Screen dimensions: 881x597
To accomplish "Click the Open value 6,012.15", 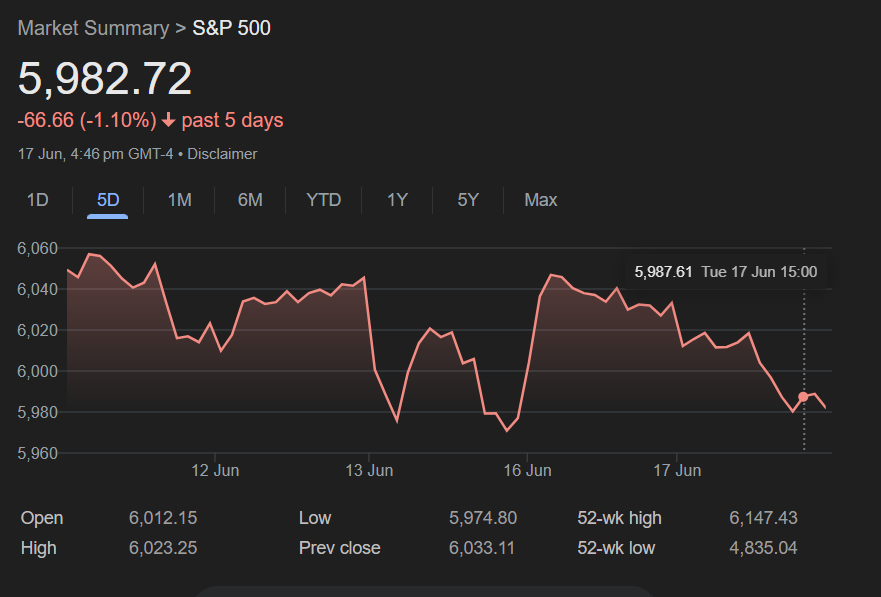I will tap(163, 518).
